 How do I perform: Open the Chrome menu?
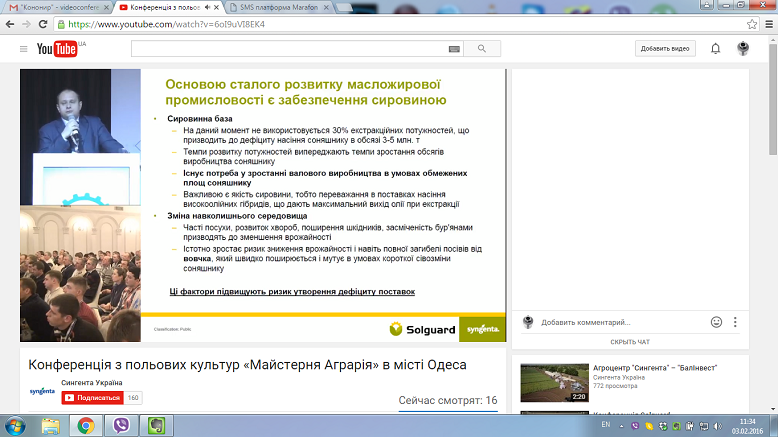[x=769, y=24]
